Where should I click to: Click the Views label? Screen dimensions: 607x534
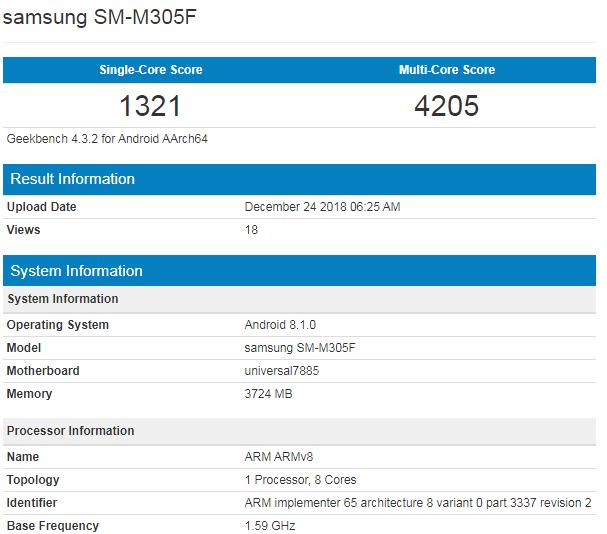click(24, 230)
